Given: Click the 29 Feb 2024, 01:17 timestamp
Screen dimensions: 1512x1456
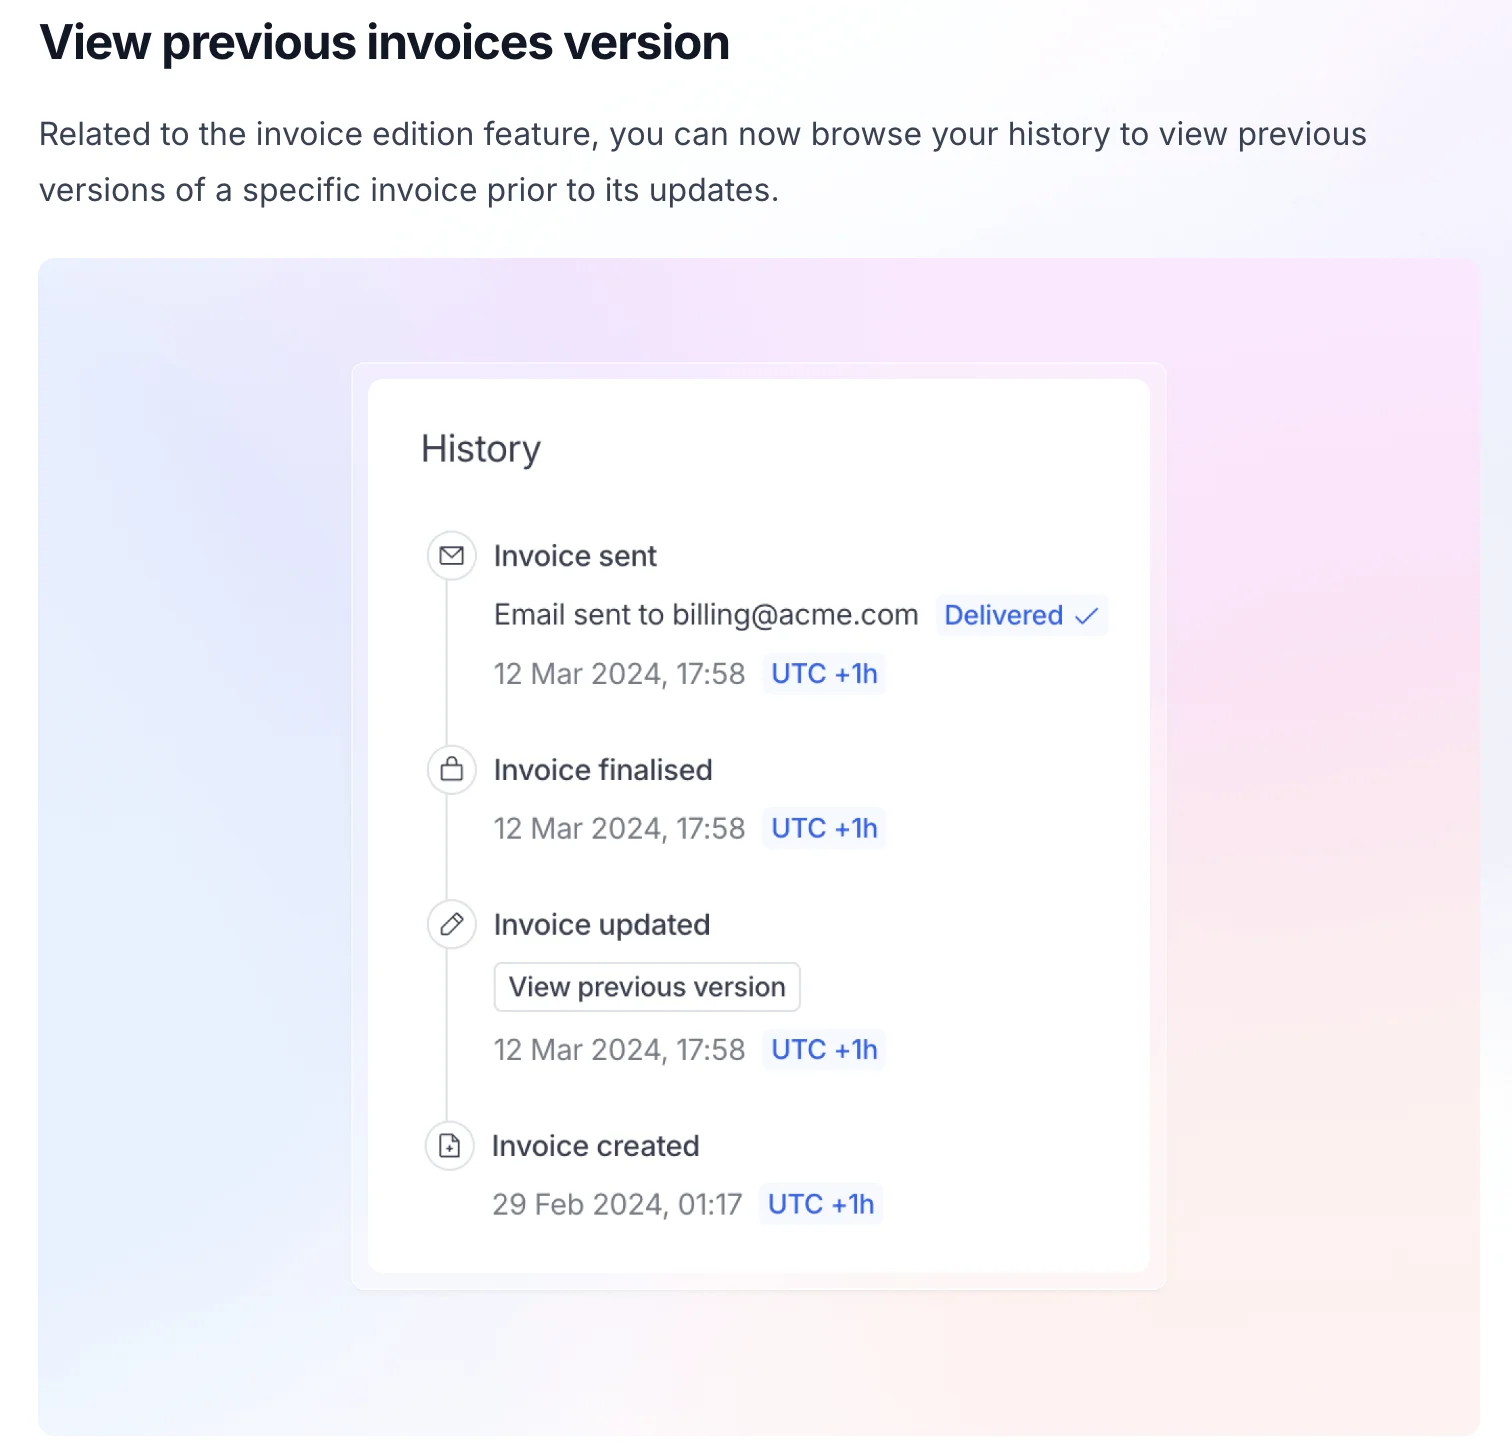Looking at the screenshot, I should 617,1205.
